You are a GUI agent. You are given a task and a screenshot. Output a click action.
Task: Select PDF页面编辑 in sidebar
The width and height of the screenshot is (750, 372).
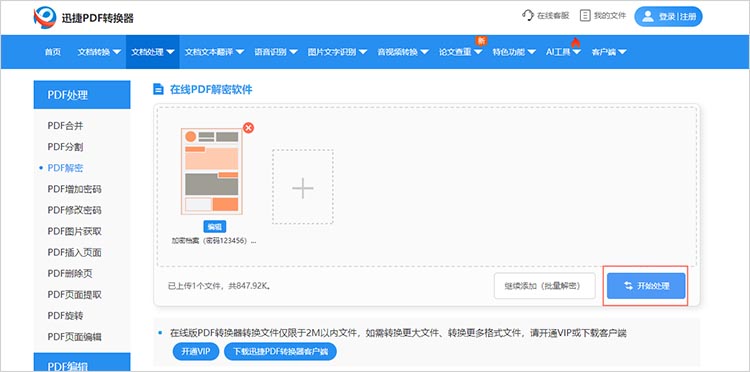pyautogui.click(x=75, y=336)
